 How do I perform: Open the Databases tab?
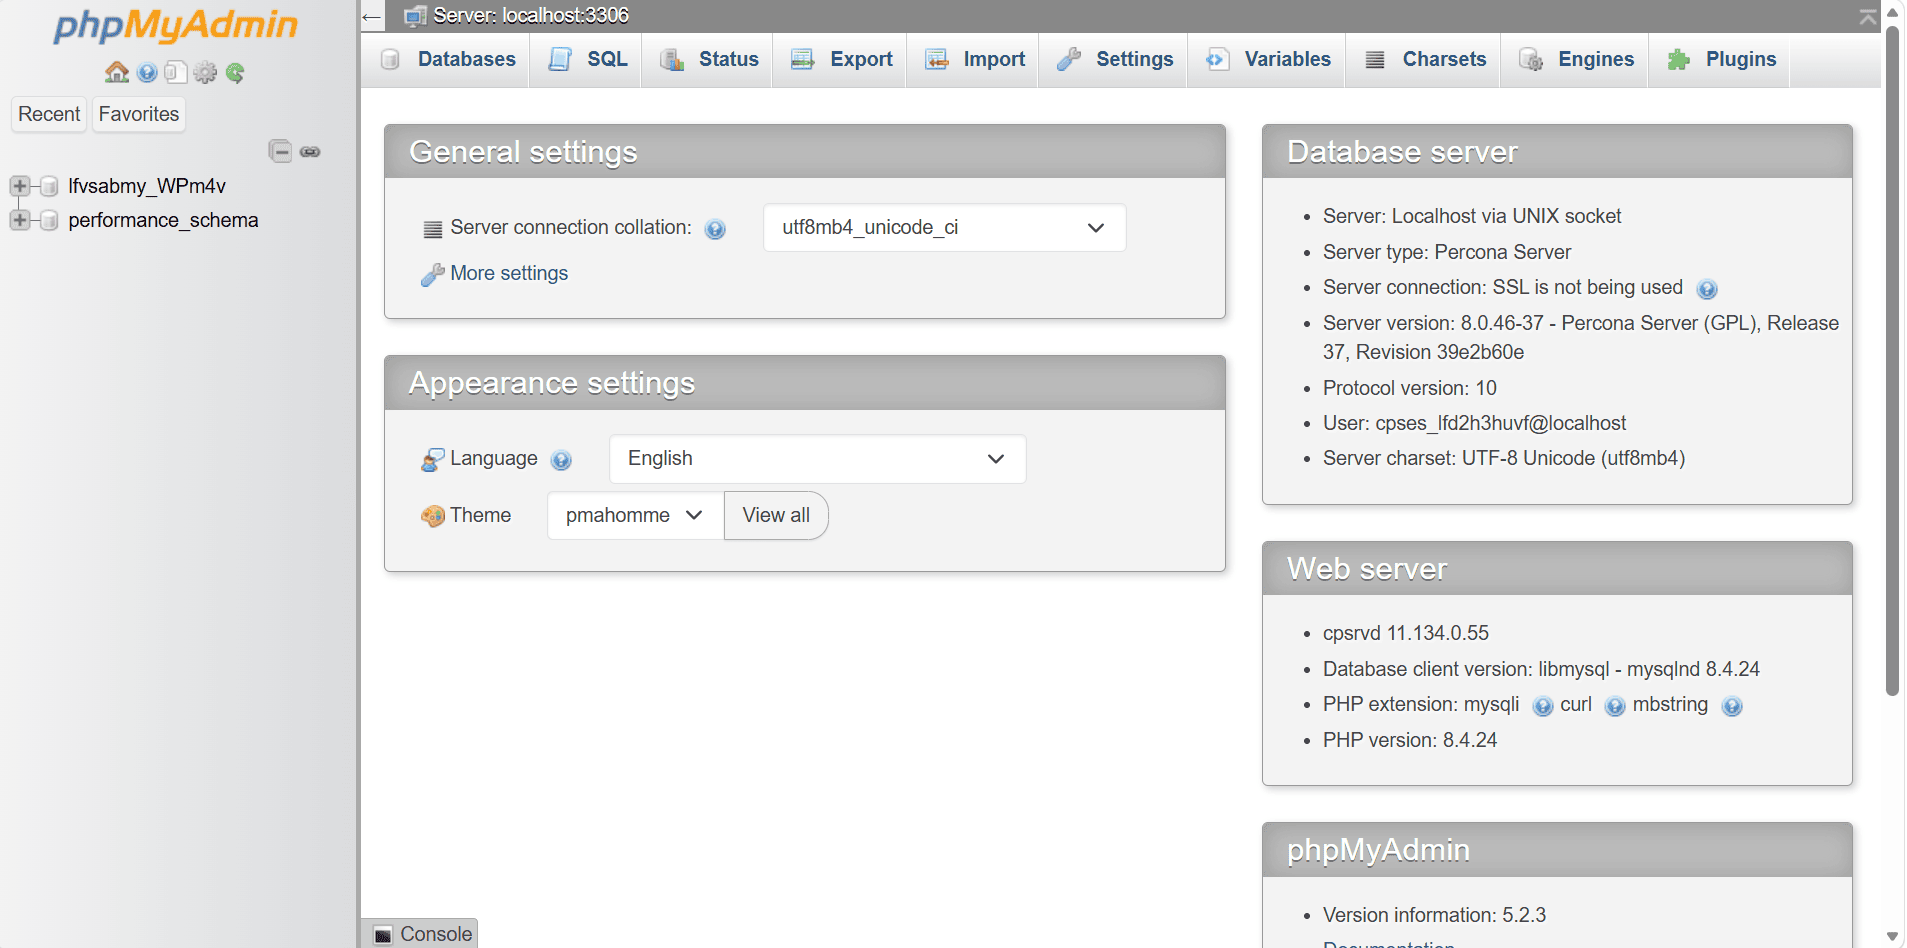coord(448,60)
